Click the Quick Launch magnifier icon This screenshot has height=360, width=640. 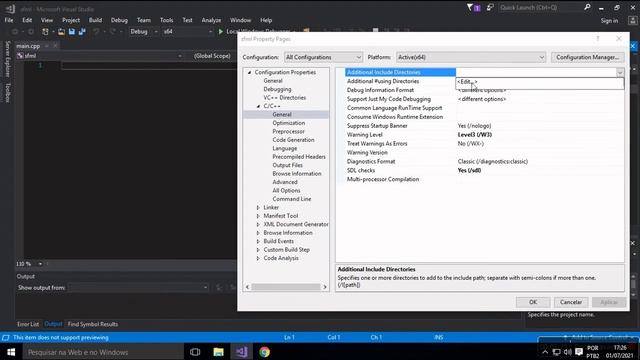point(587,7)
